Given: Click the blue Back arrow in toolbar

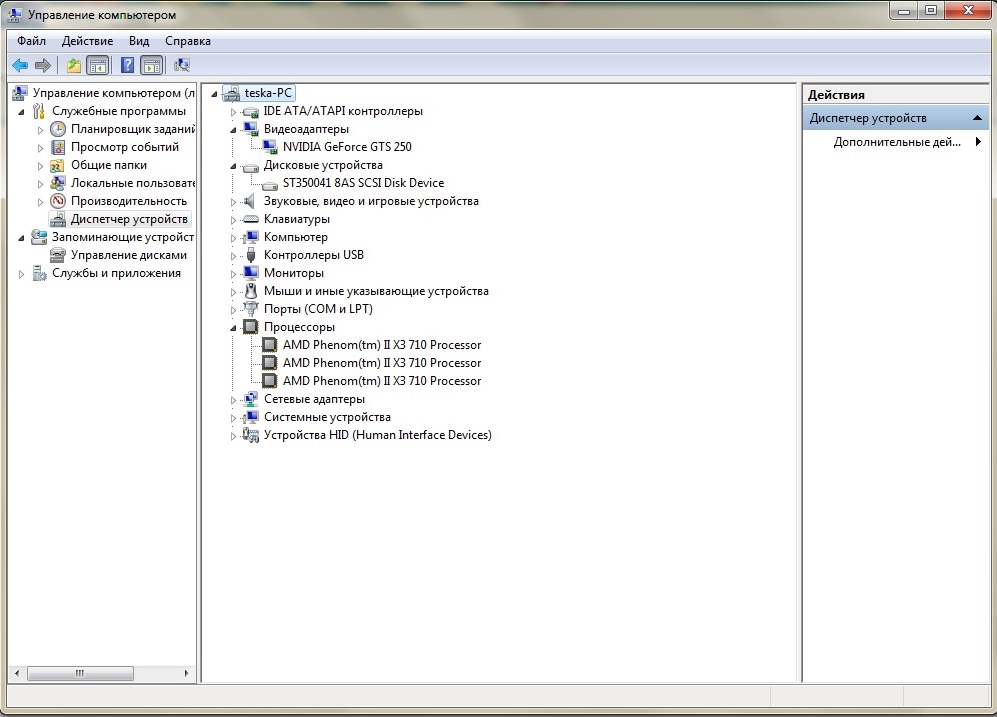Looking at the screenshot, I should point(20,65).
